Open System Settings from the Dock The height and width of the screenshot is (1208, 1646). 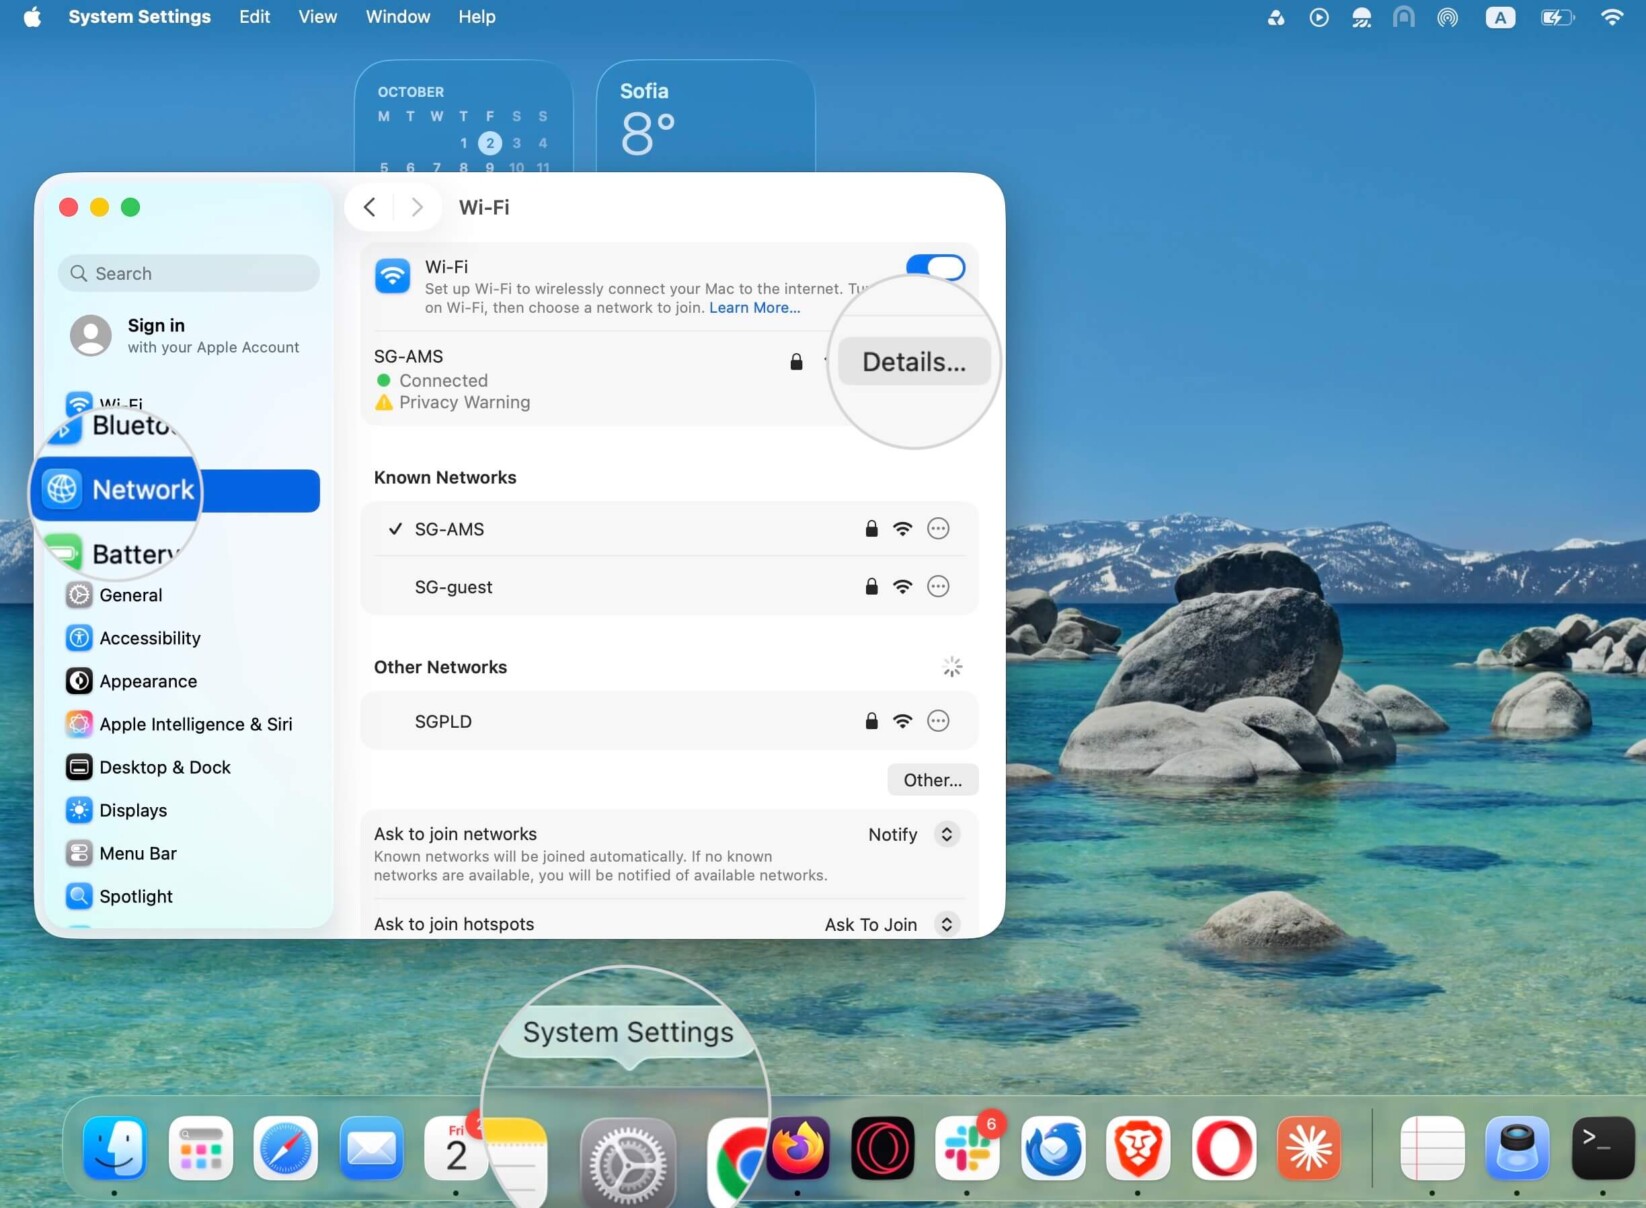point(628,1162)
